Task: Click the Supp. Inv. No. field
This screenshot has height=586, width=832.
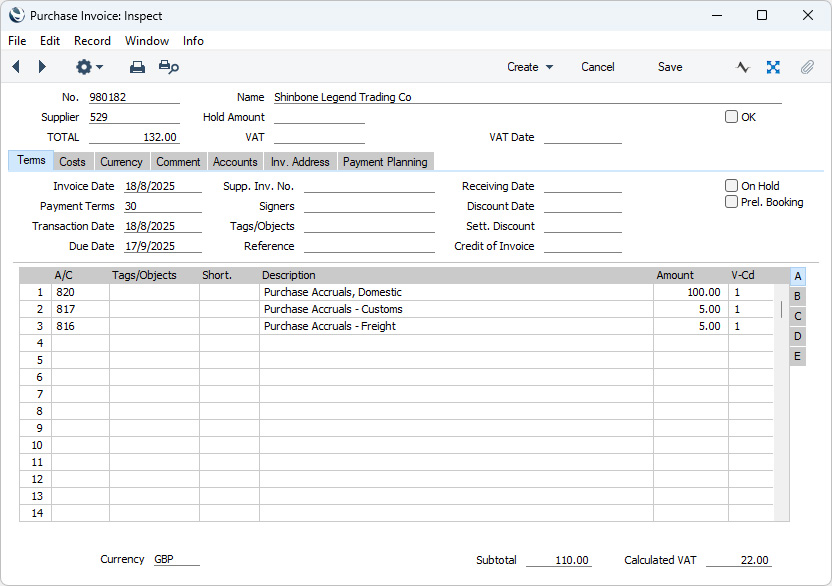Action: (369, 186)
